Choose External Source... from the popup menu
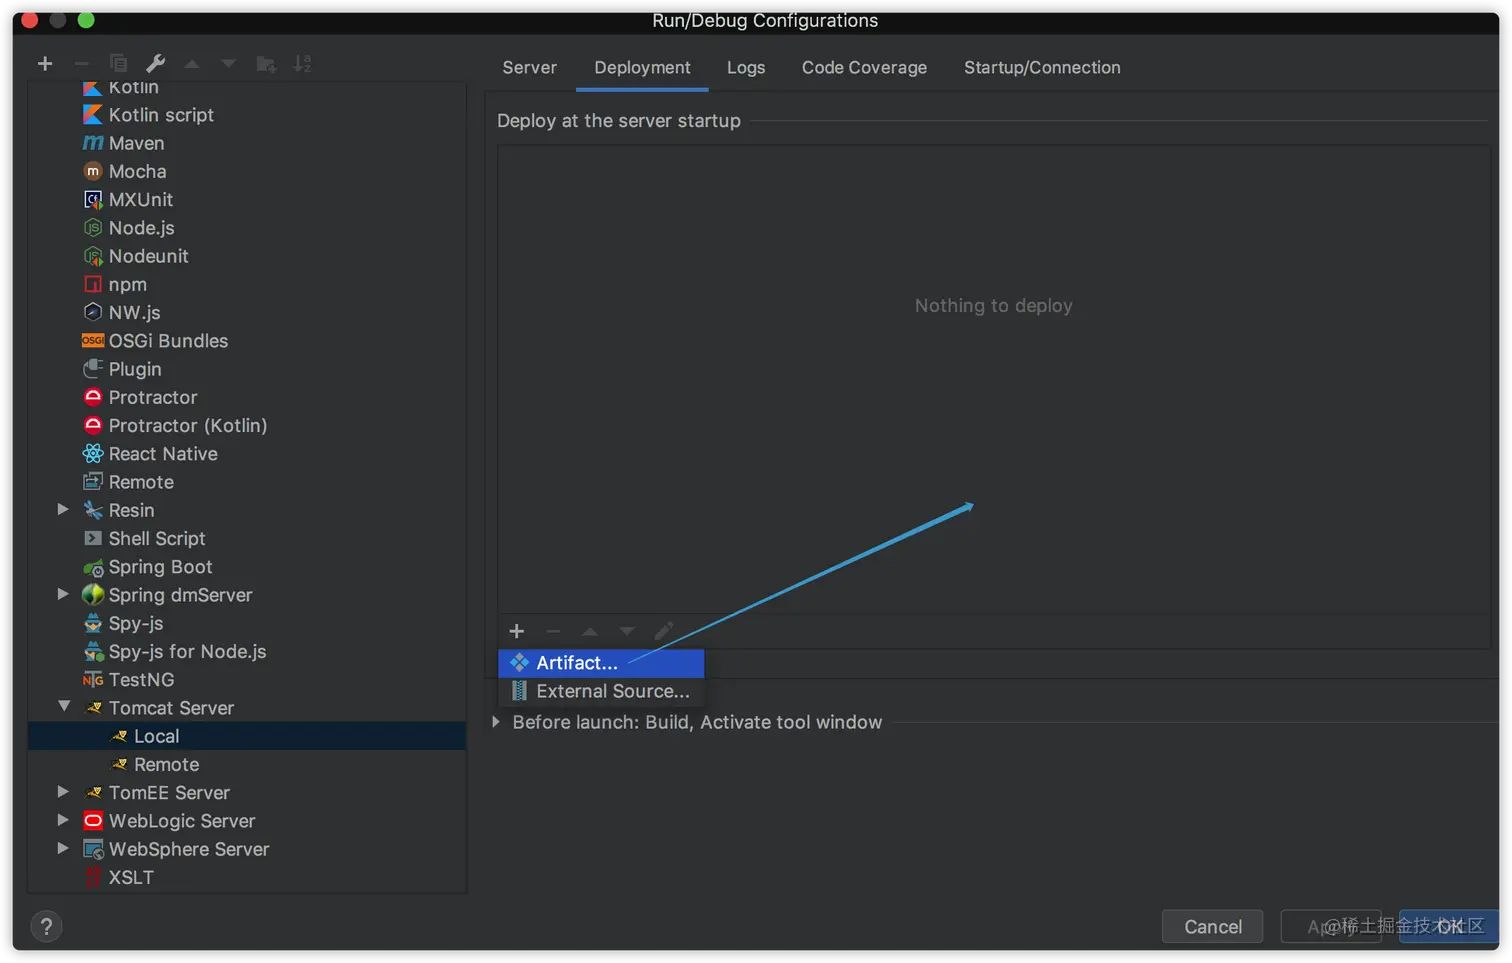The image size is (1512, 963). [601, 691]
